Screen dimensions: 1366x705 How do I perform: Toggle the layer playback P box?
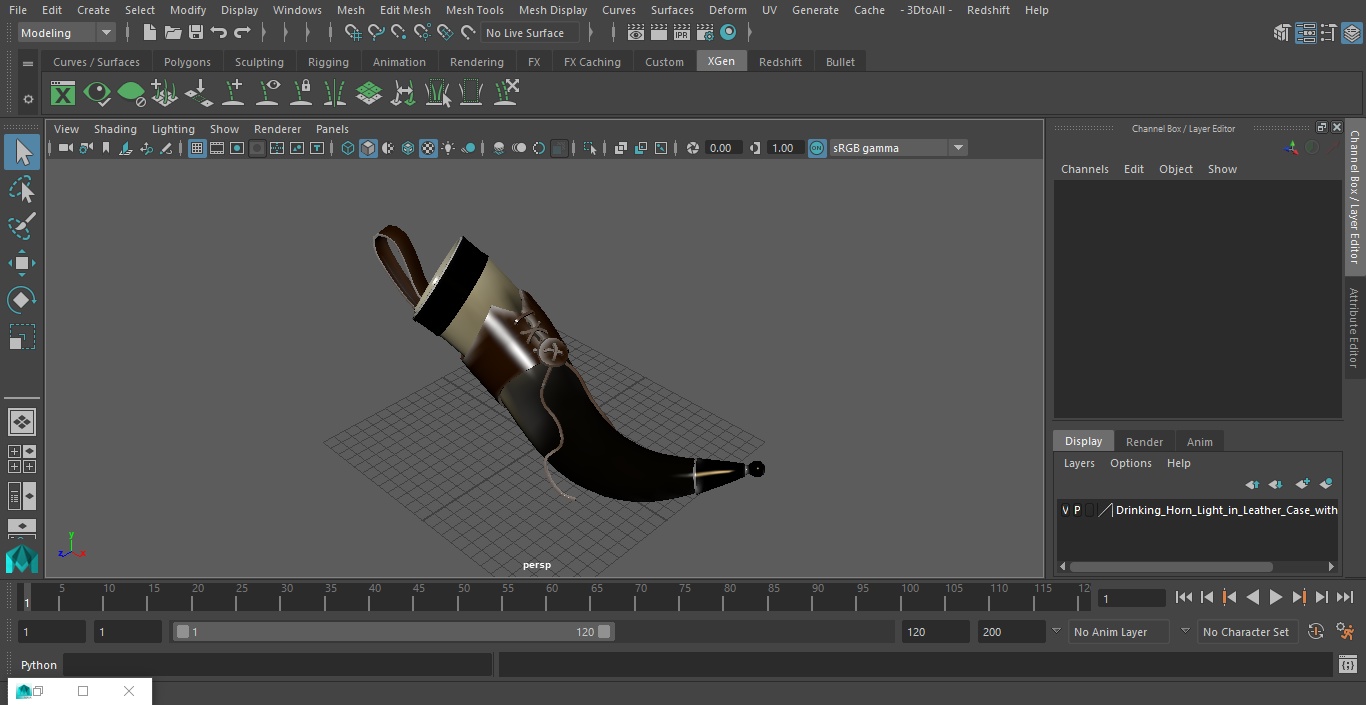1077,510
